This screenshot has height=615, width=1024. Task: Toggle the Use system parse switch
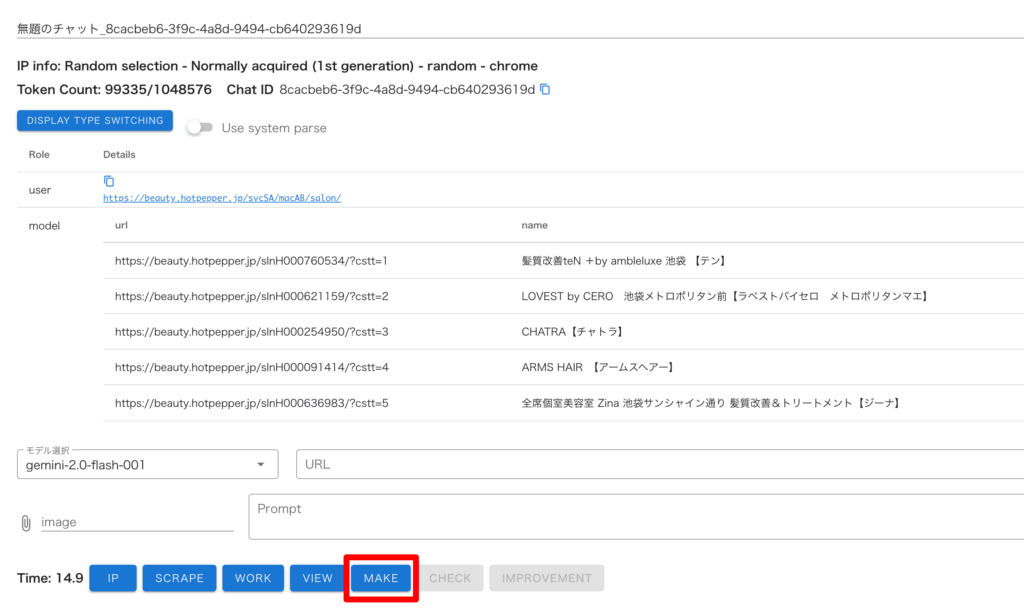tap(200, 128)
